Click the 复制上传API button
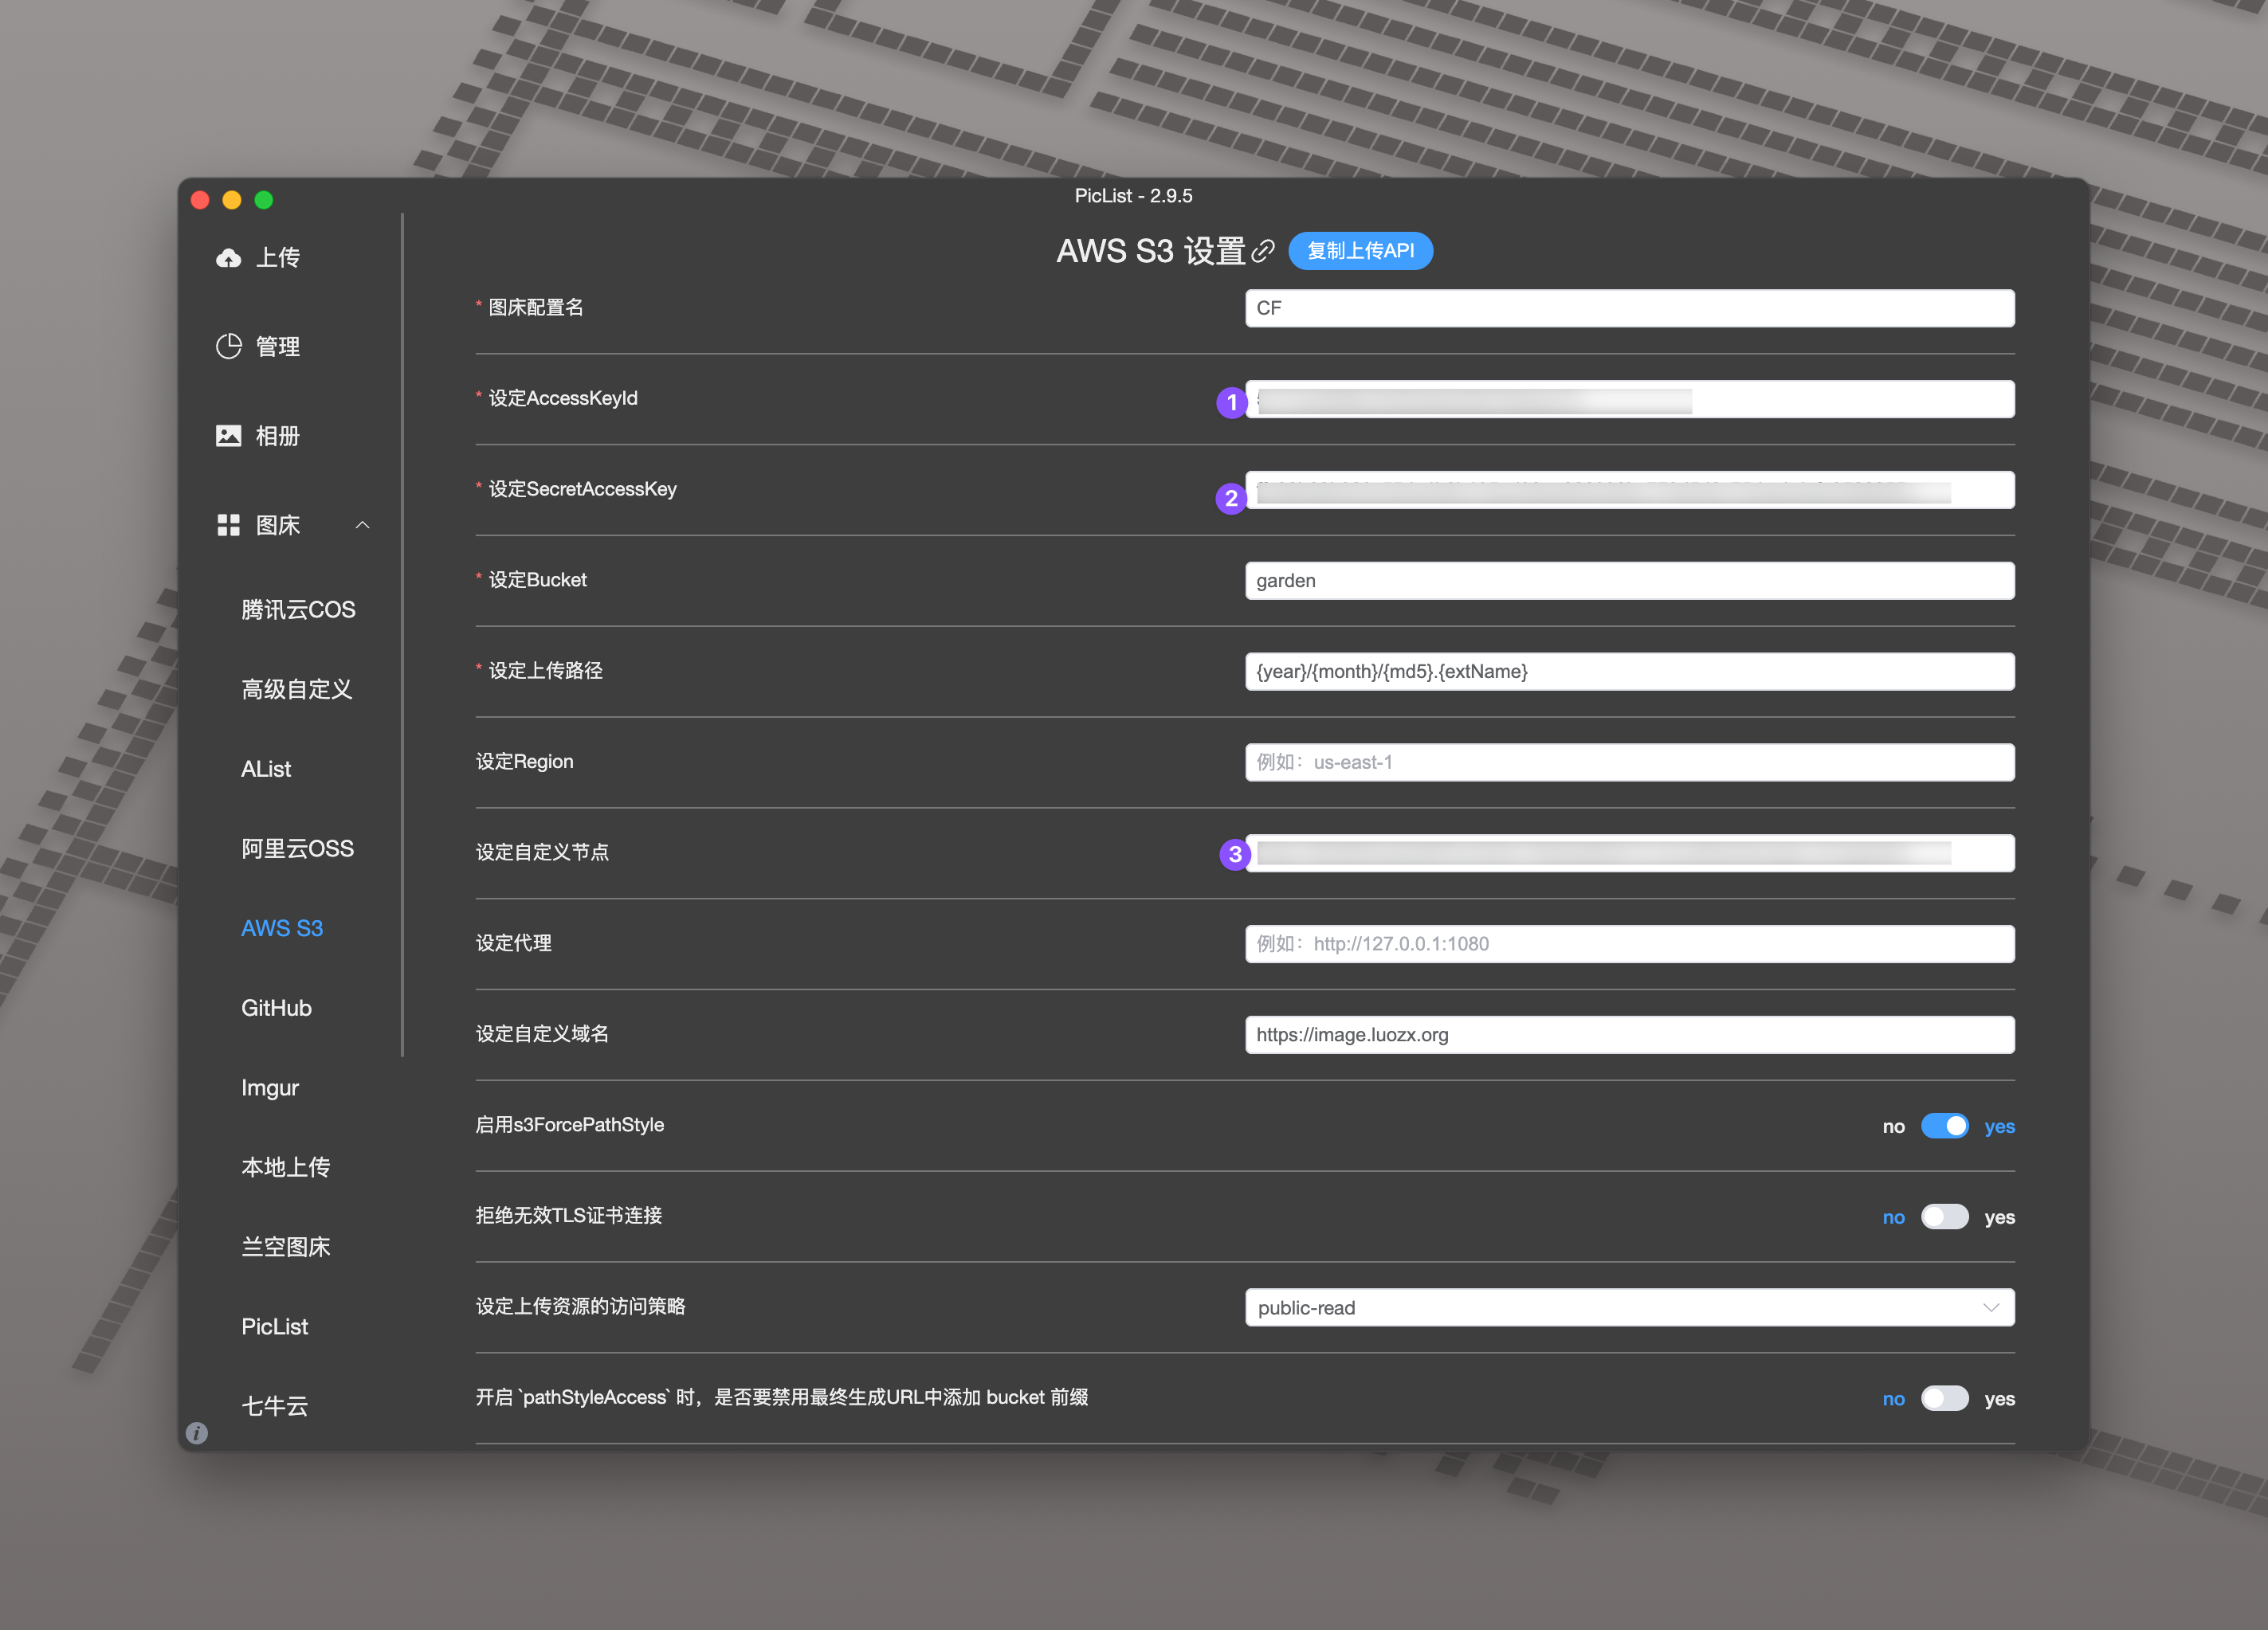The image size is (2268, 1630). [x=1360, y=251]
